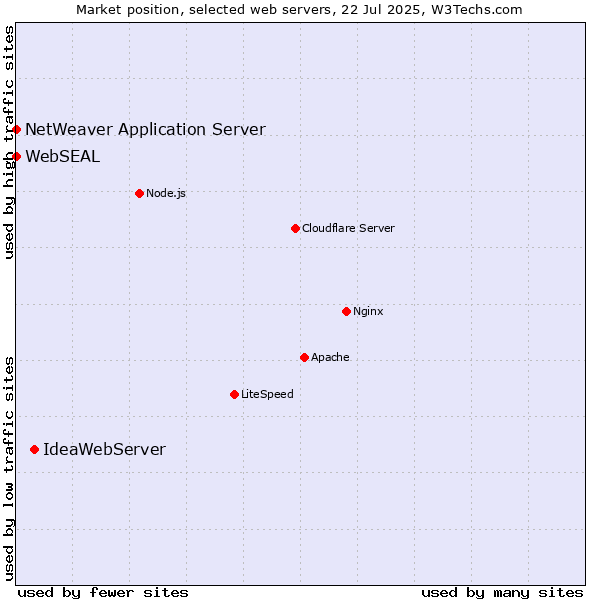Click the 'used by many sites' axis label
Image resolution: width=600 pixels, height=600 pixels.
(502, 593)
